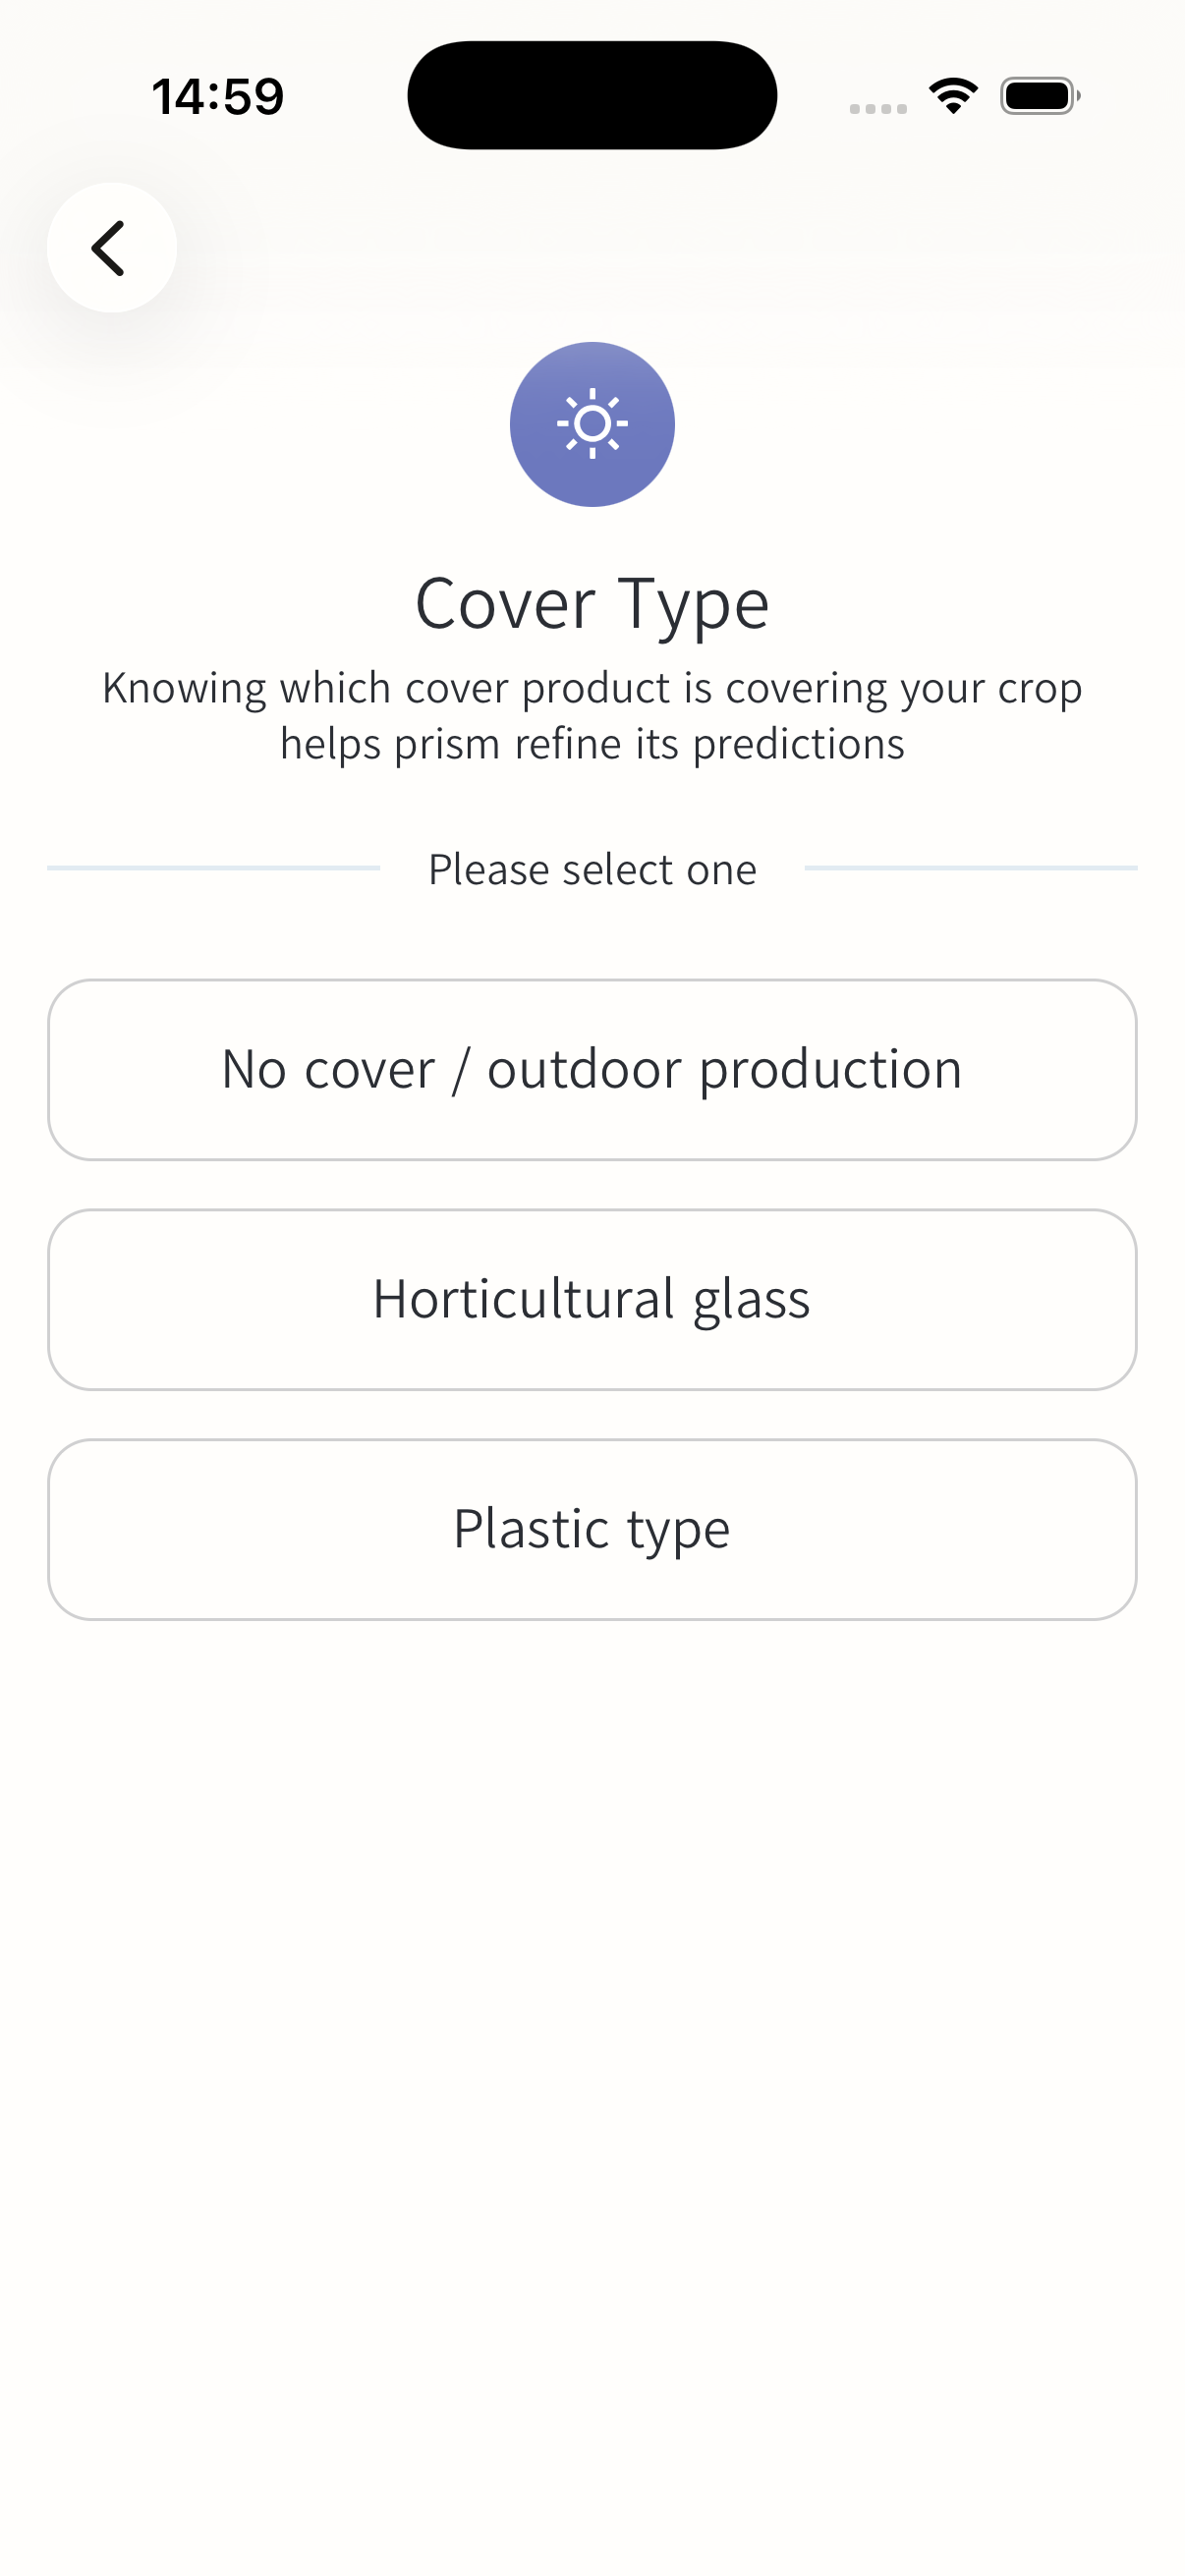
Task: Click the Wi-Fi status icon
Action: click(x=953, y=96)
